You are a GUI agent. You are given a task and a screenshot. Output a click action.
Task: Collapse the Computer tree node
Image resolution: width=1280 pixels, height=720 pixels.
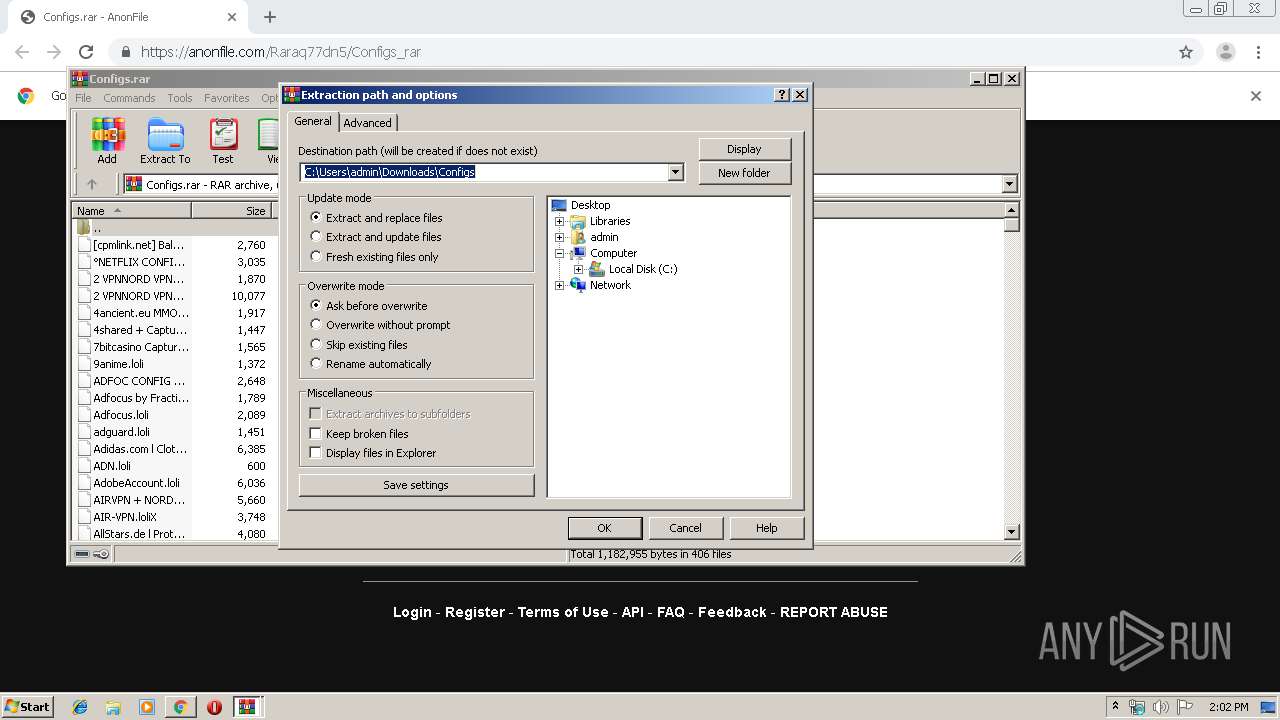559,253
